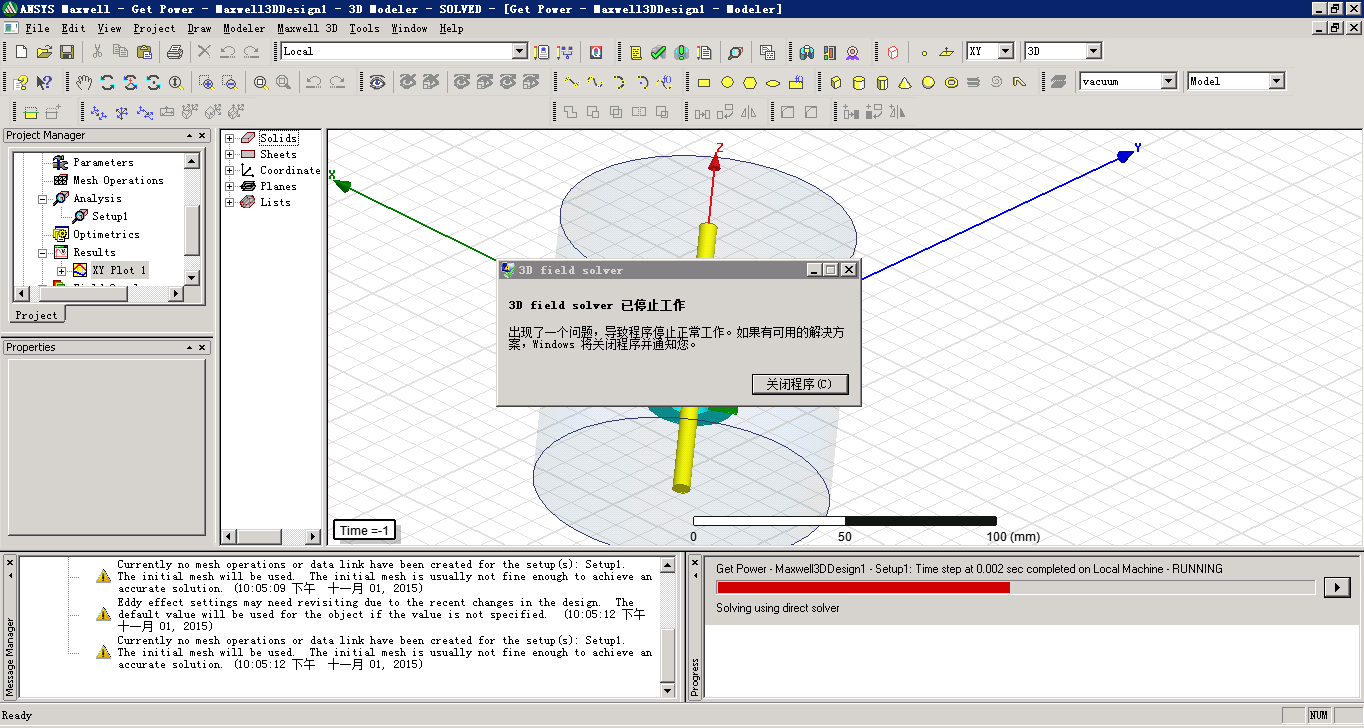
Task: Click the Zoom In magnifier icon
Action: tap(206, 82)
